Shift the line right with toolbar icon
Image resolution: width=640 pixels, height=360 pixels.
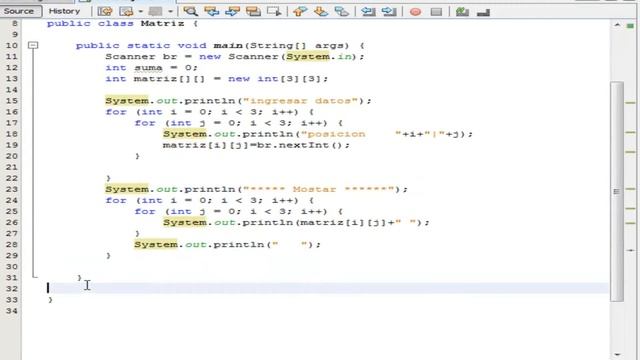pos(389,11)
